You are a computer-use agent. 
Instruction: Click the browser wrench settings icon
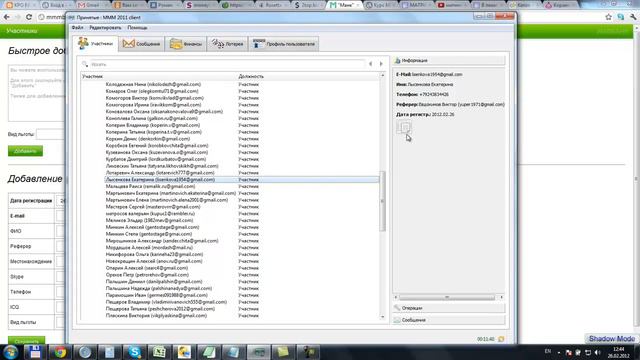click(x=633, y=17)
